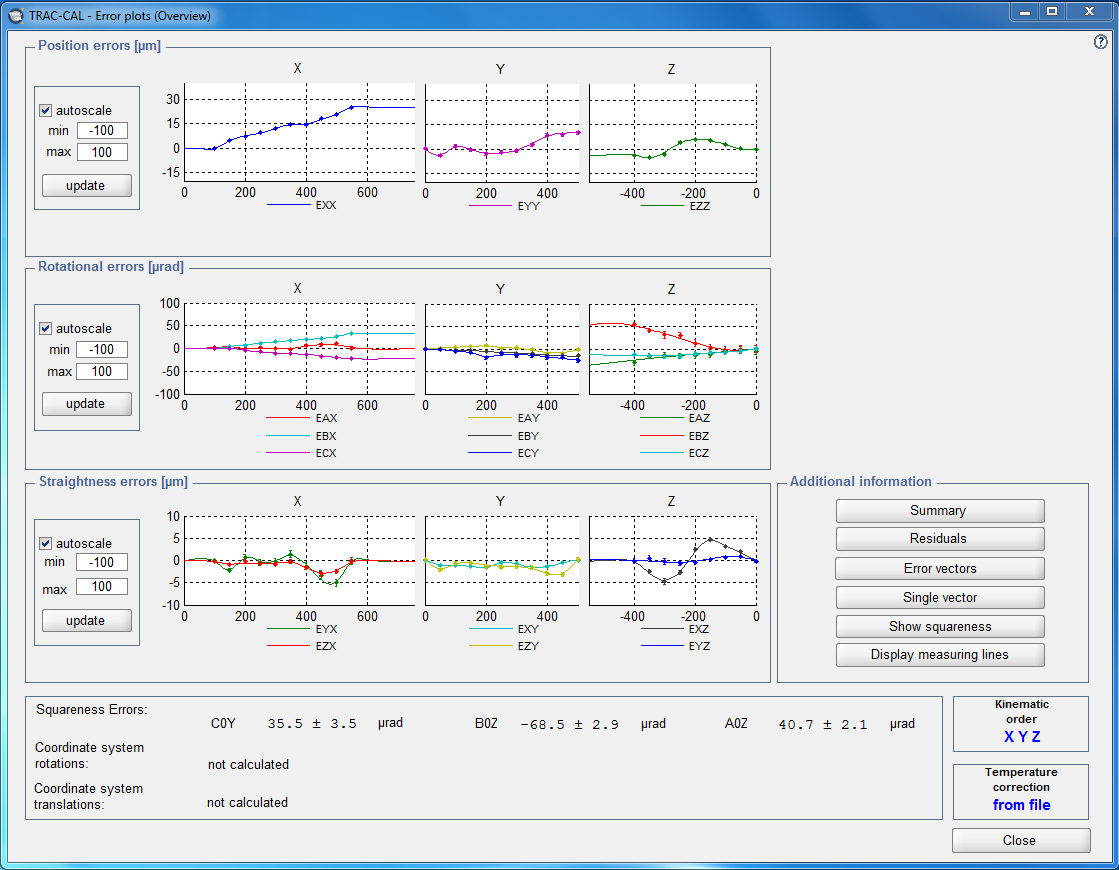Click the Straightness errors Z-axis plot
The width and height of the screenshot is (1119, 870).
click(673, 561)
